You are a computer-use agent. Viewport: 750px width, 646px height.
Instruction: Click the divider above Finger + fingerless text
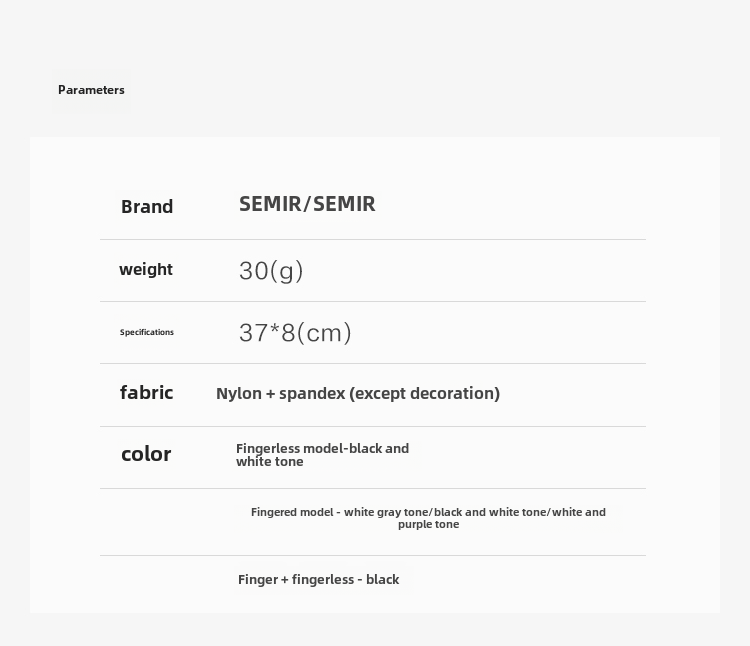coord(373,556)
